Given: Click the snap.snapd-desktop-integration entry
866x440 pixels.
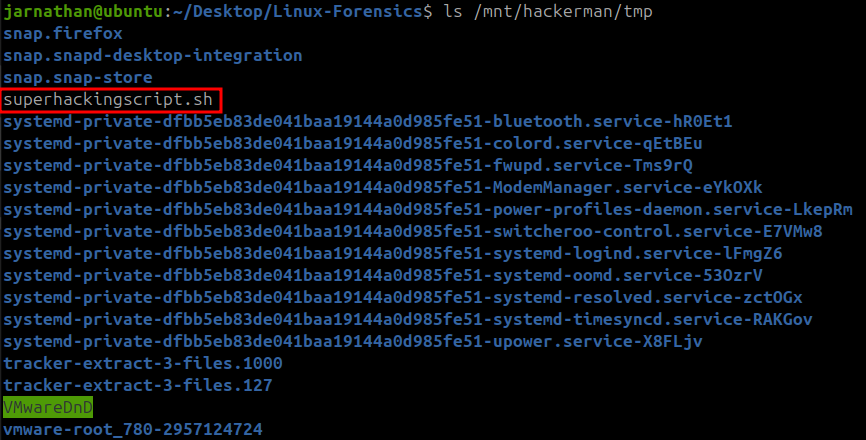Looking at the screenshot, I should tap(152, 56).
